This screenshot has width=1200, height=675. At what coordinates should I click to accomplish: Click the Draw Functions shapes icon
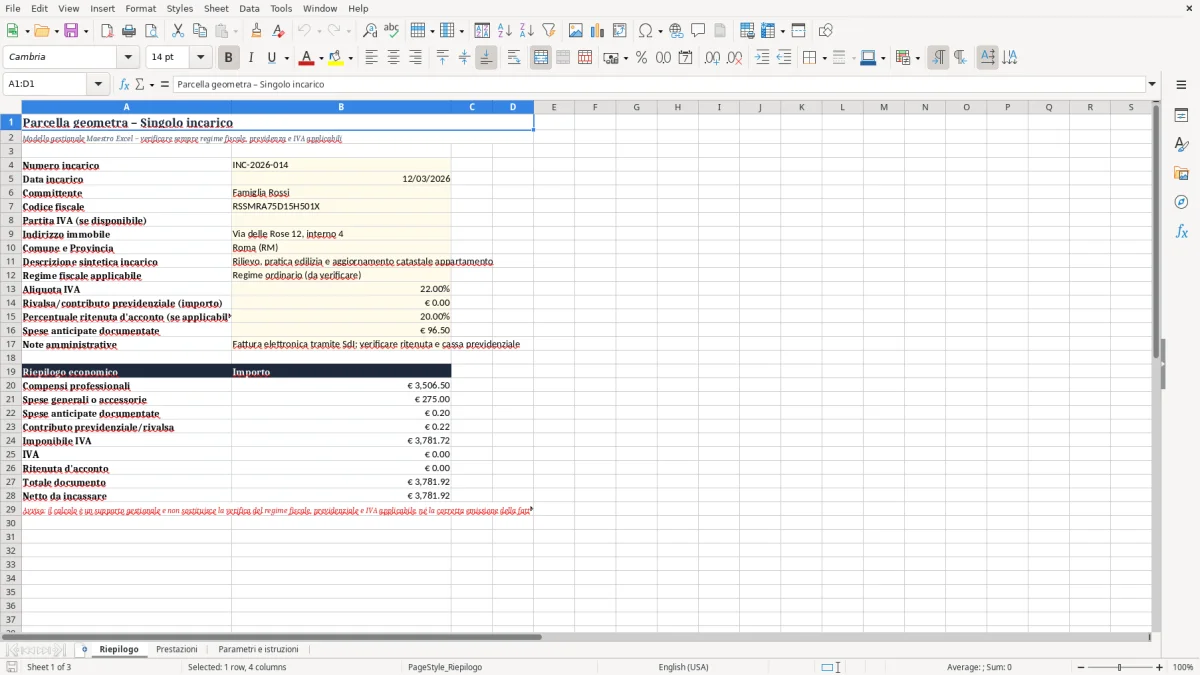tap(825, 31)
